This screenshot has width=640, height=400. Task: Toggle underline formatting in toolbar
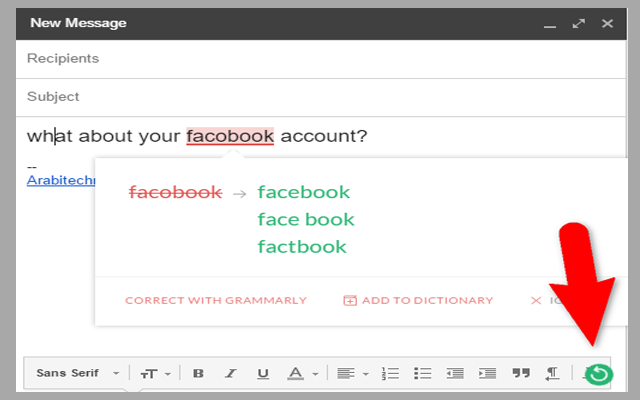[x=263, y=373]
